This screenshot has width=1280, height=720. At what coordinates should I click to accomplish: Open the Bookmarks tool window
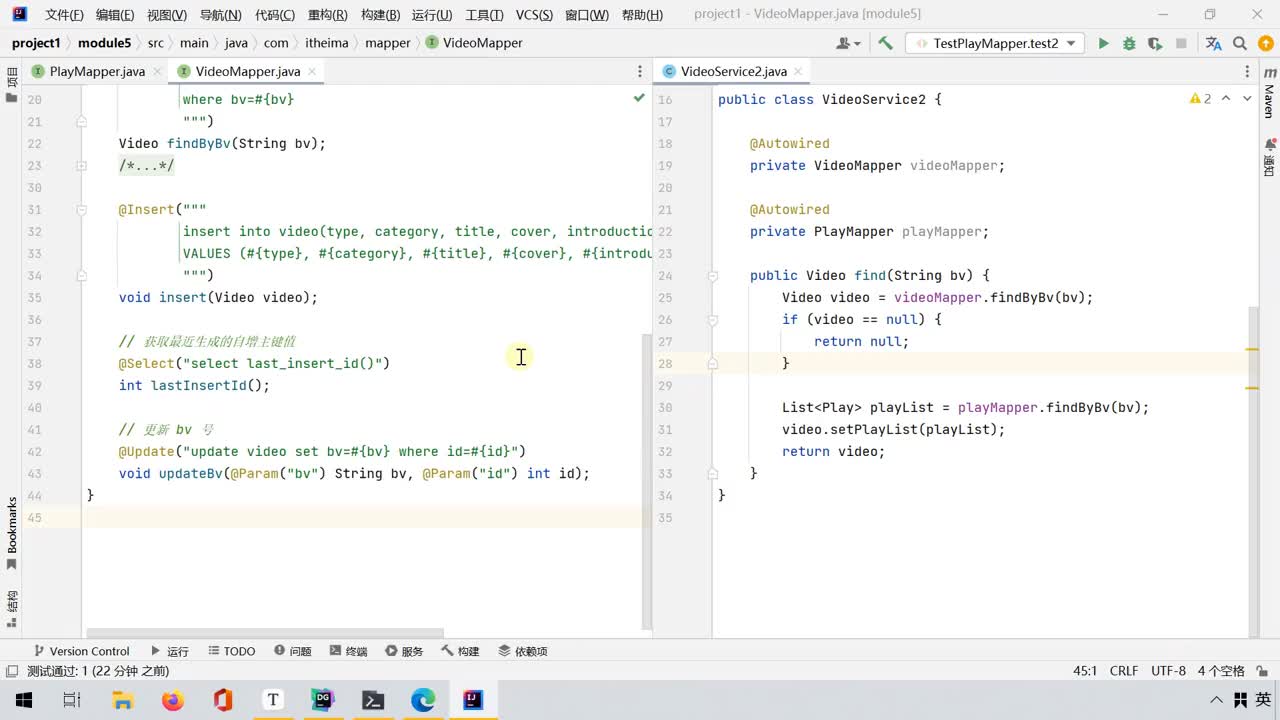pos(12,533)
